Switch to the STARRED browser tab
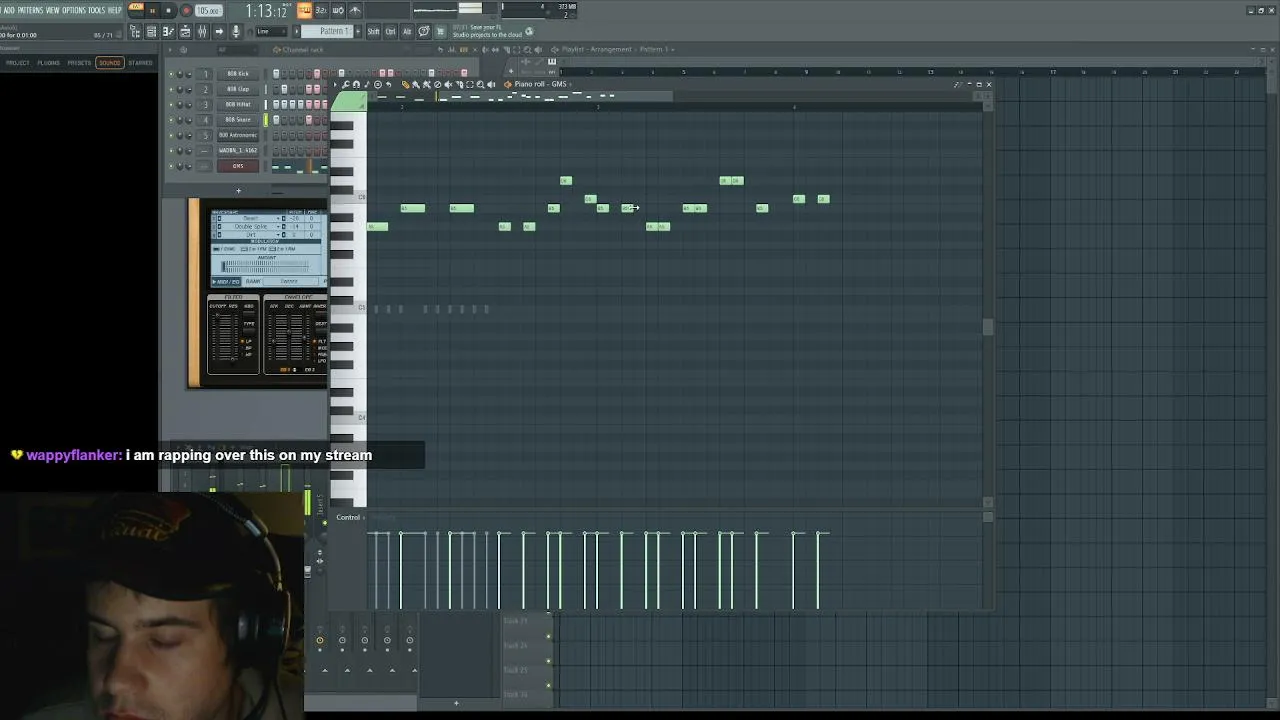 pos(140,63)
